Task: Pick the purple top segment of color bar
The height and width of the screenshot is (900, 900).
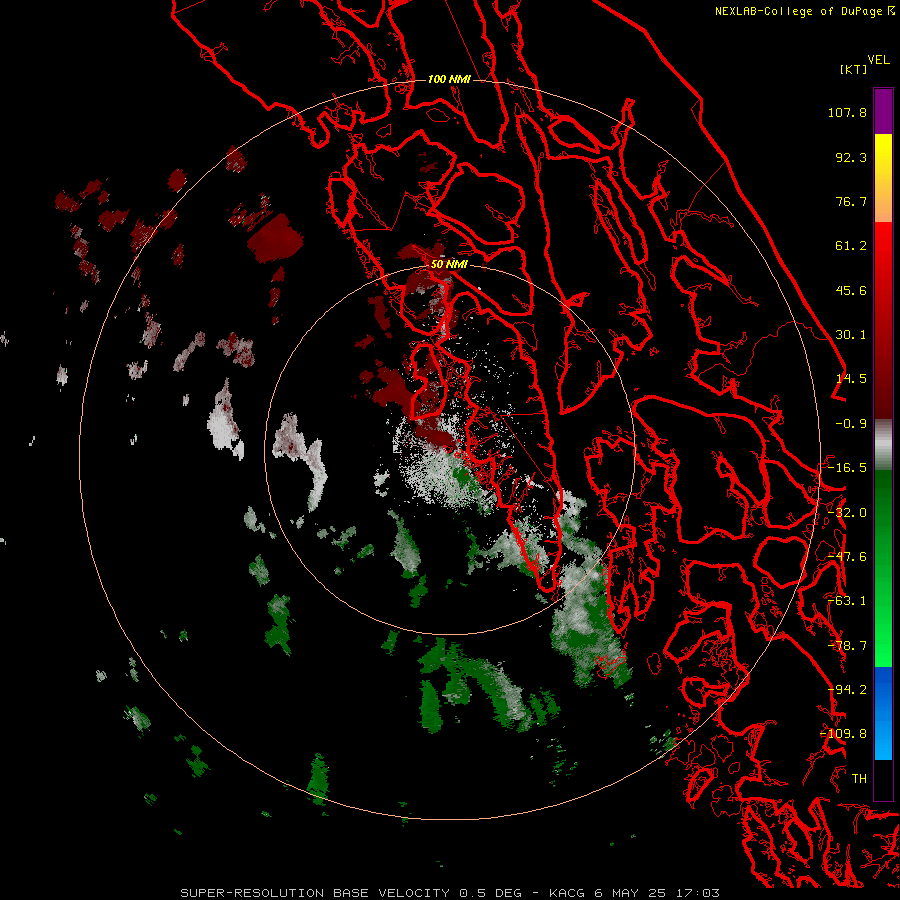Action: (883, 111)
